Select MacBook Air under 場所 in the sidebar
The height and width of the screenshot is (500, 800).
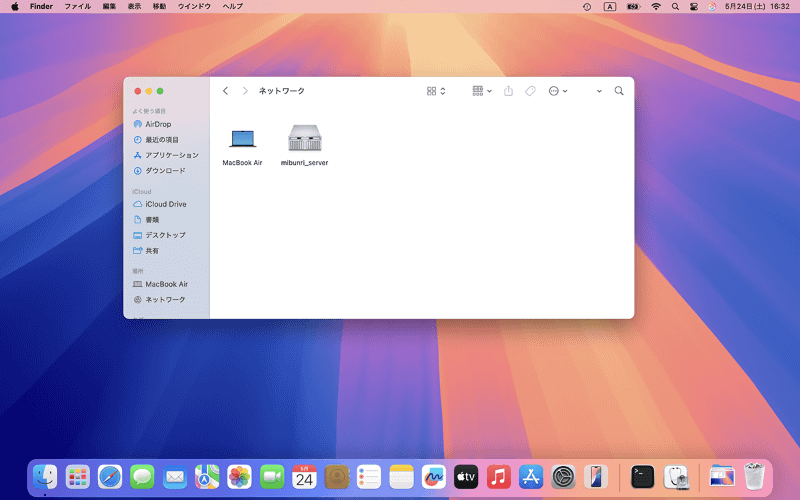tap(160, 284)
